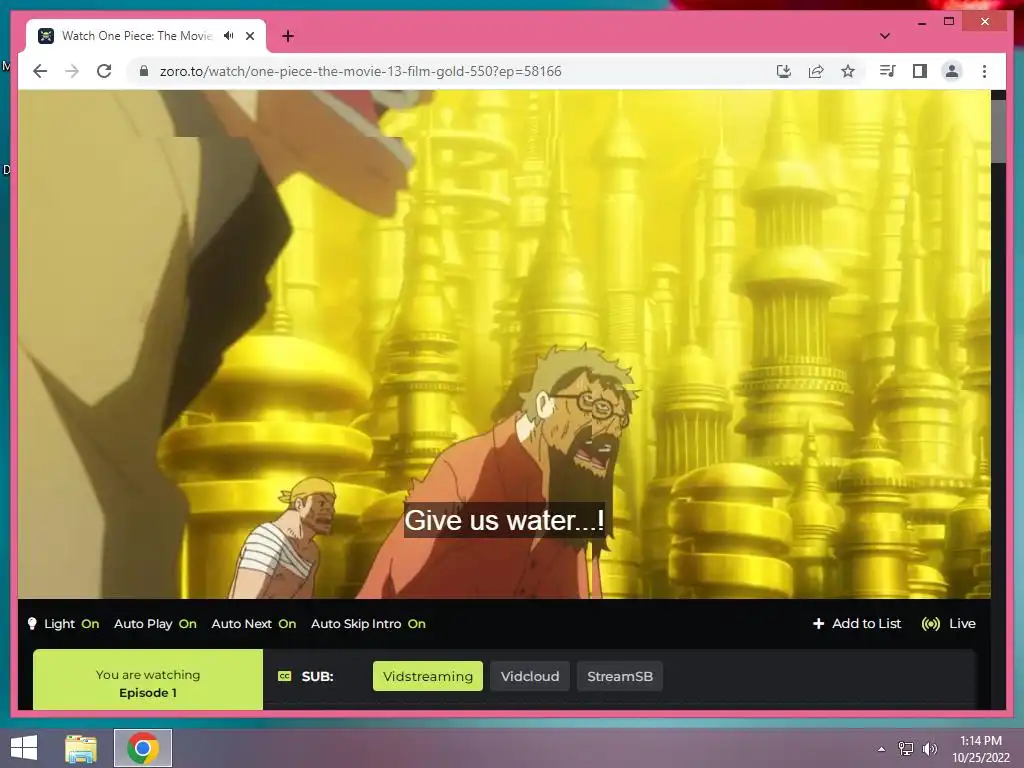1024x768 pixels.
Task: Toggle the Light setting
Action: point(71,624)
